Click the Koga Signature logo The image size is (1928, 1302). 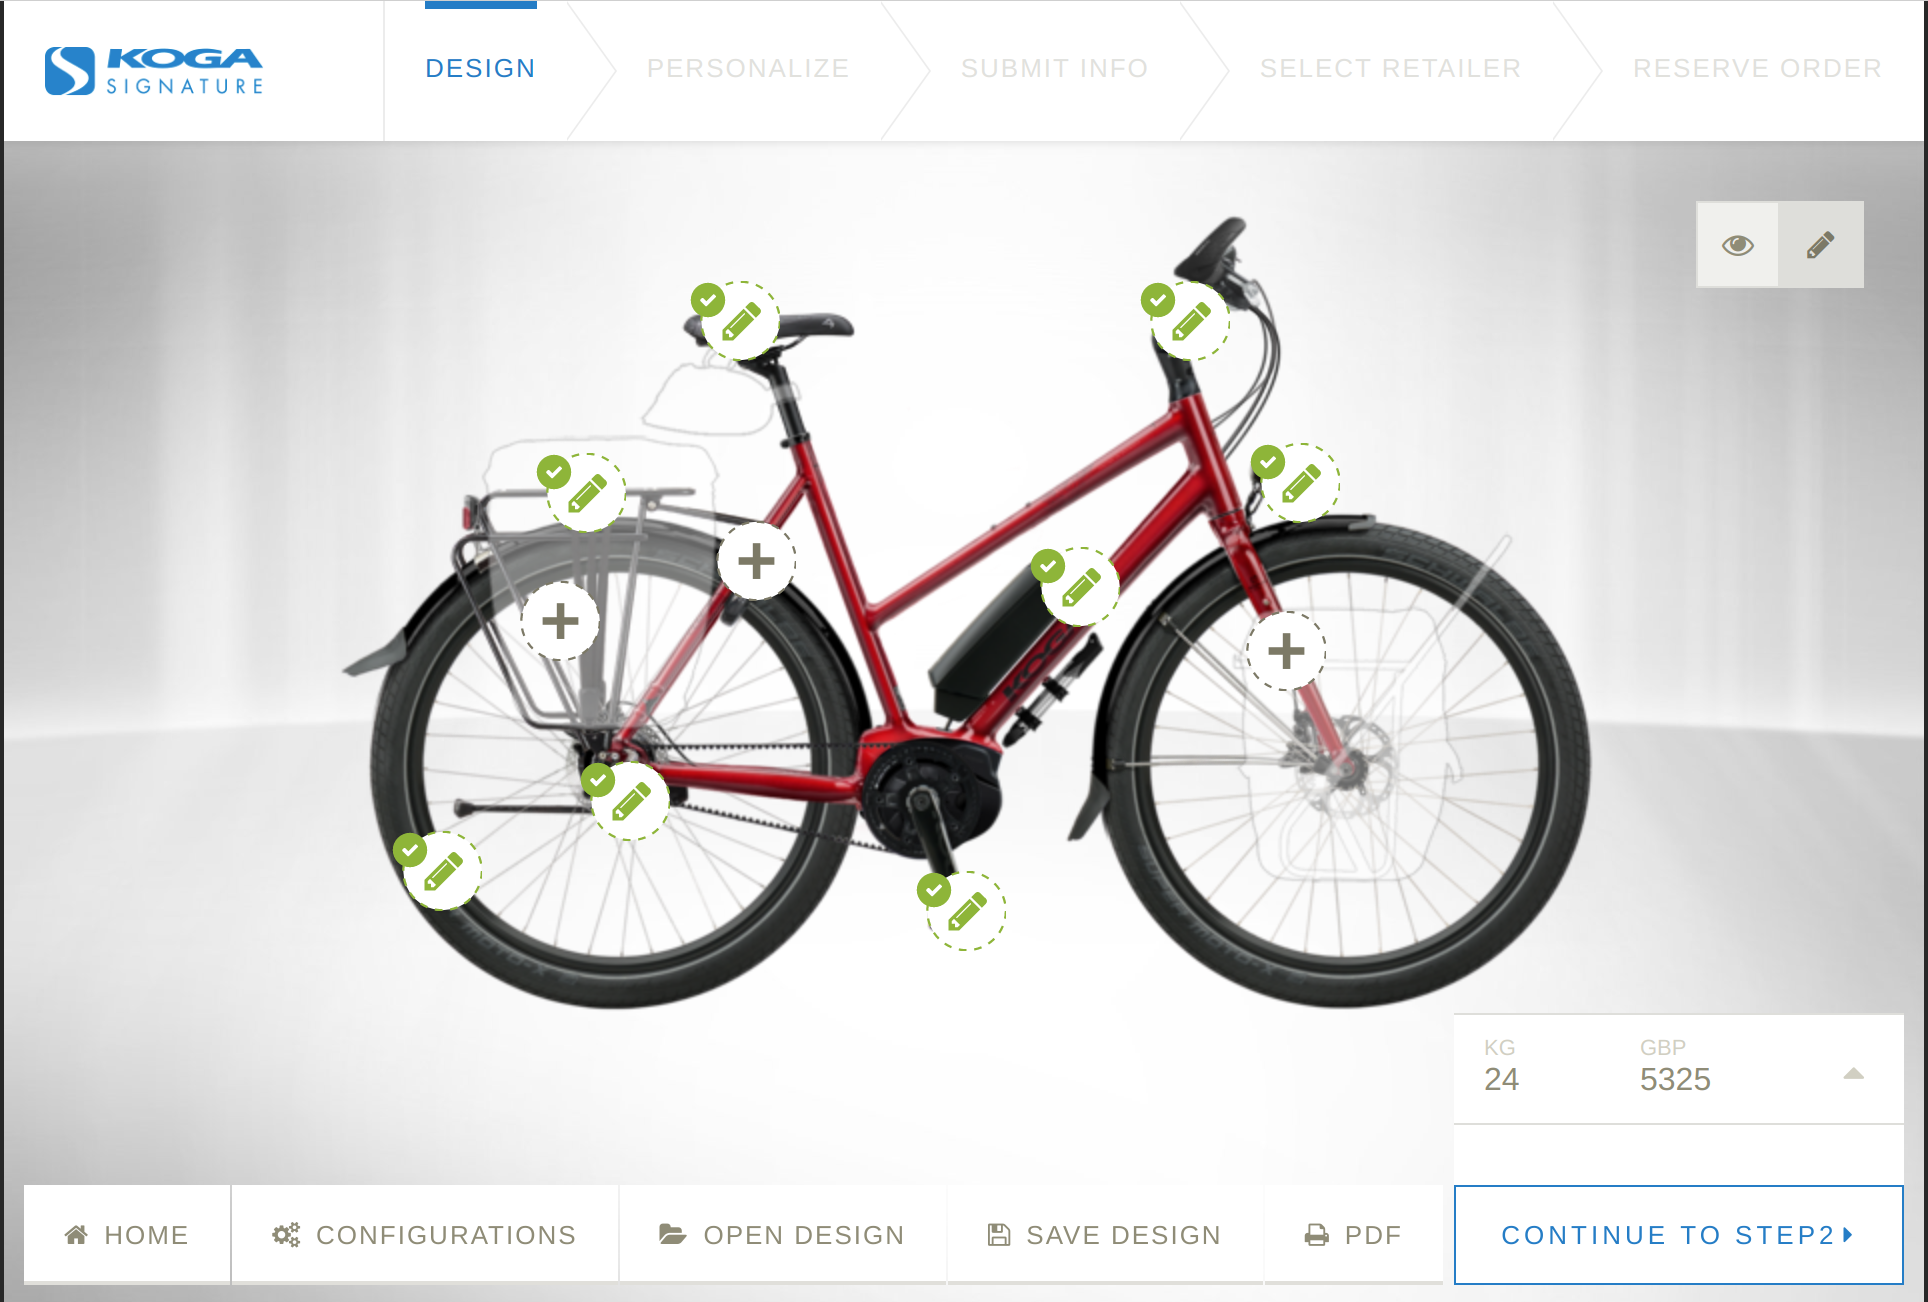pyautogui.click(x=155, y=71)
